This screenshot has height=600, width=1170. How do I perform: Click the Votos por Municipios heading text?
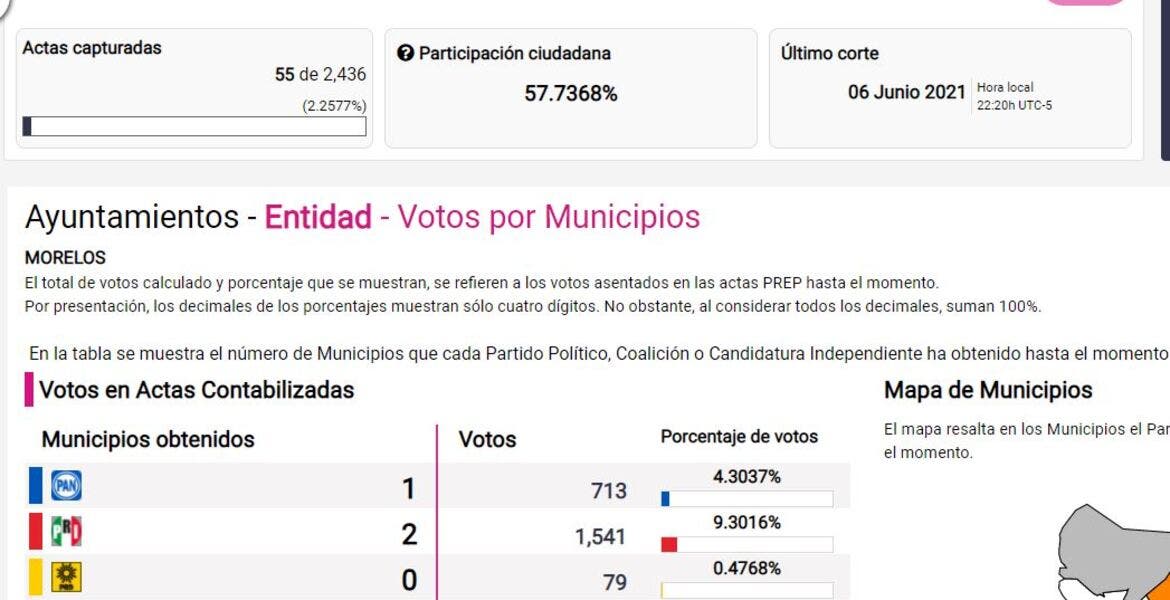tap(549, 217)
